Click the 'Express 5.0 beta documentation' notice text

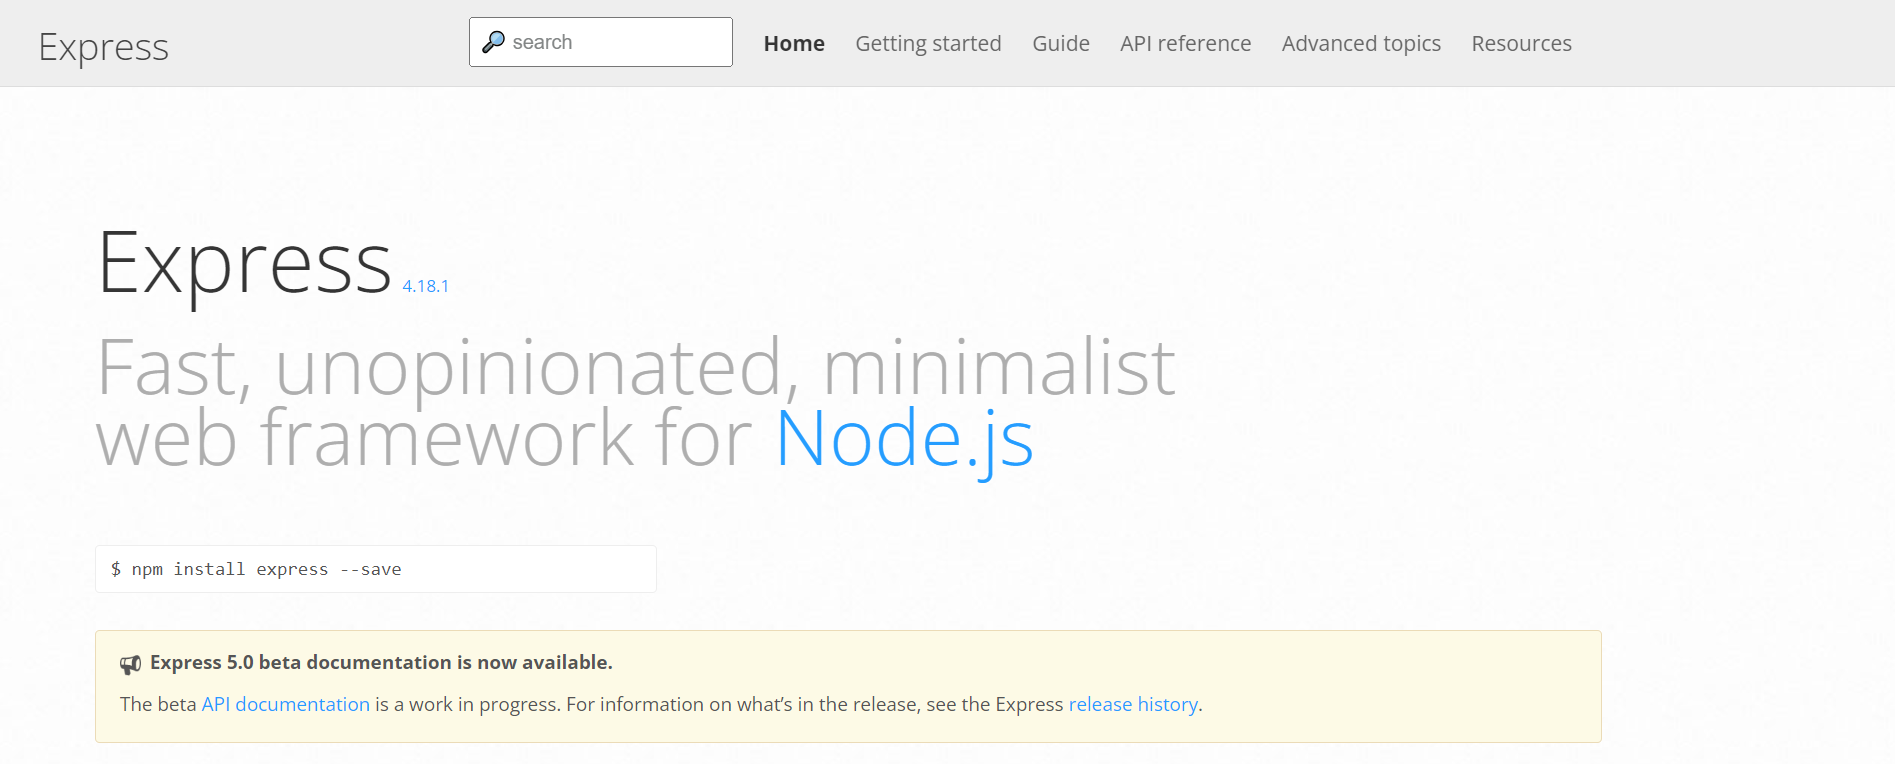(381, 662)
